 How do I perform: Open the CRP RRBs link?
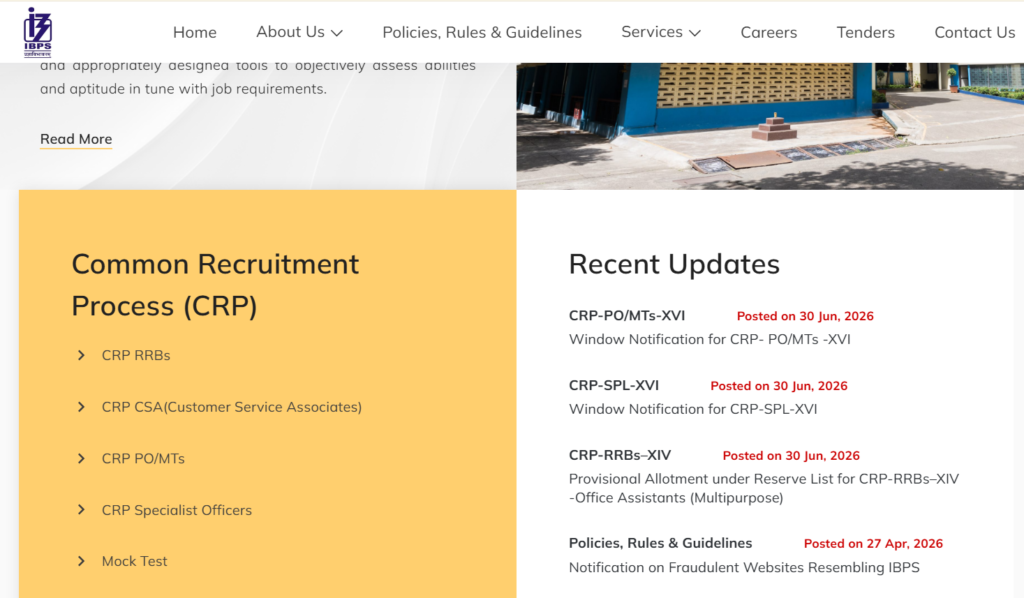136,355
